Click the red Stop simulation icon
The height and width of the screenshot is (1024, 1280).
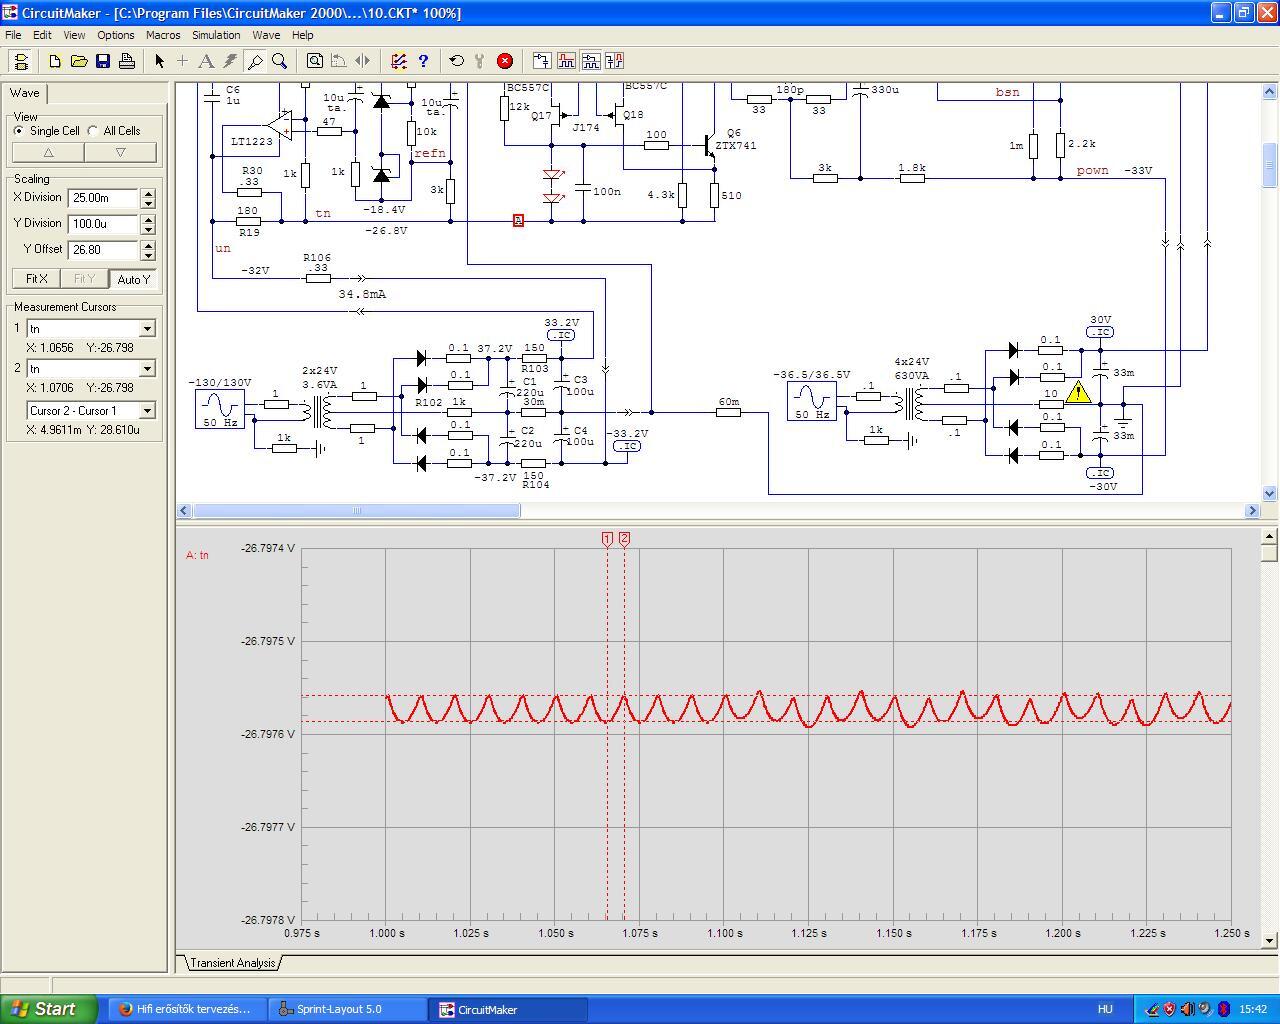505,61
